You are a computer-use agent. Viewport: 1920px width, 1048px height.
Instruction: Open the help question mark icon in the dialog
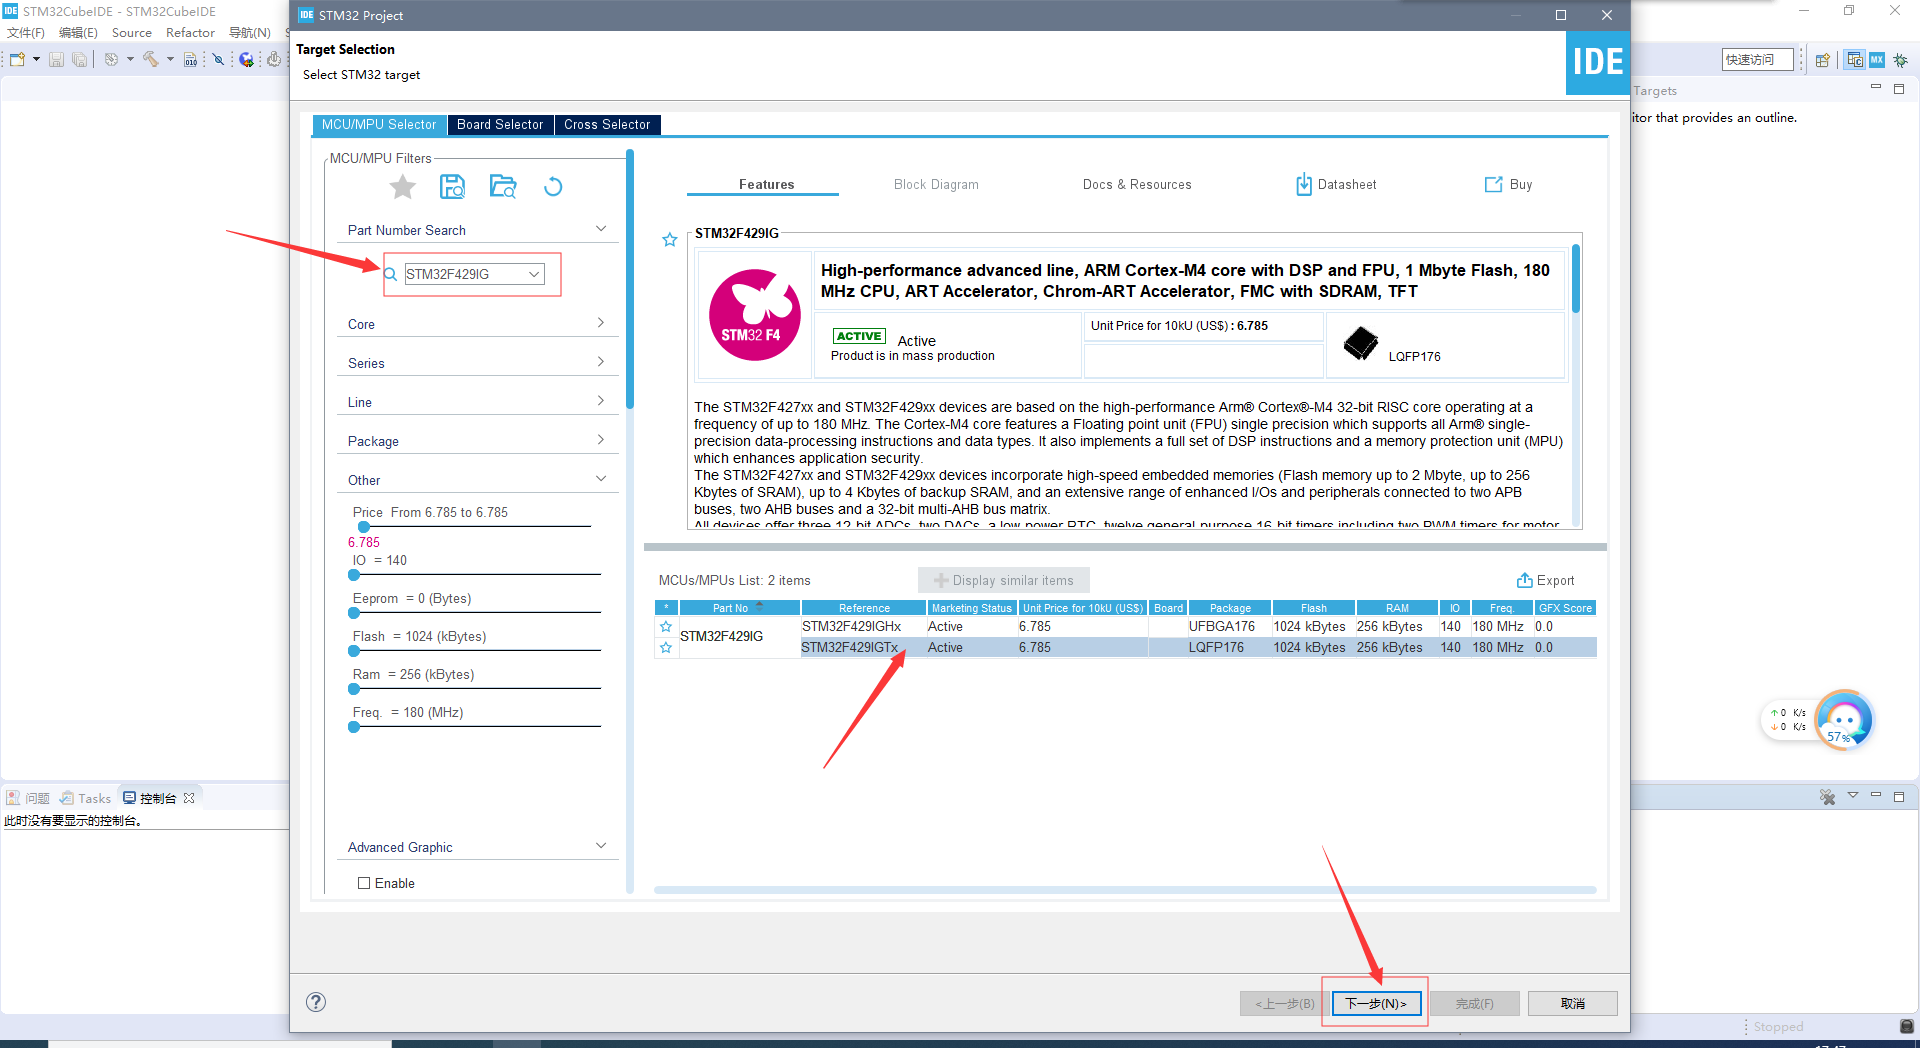[316, 1001]
